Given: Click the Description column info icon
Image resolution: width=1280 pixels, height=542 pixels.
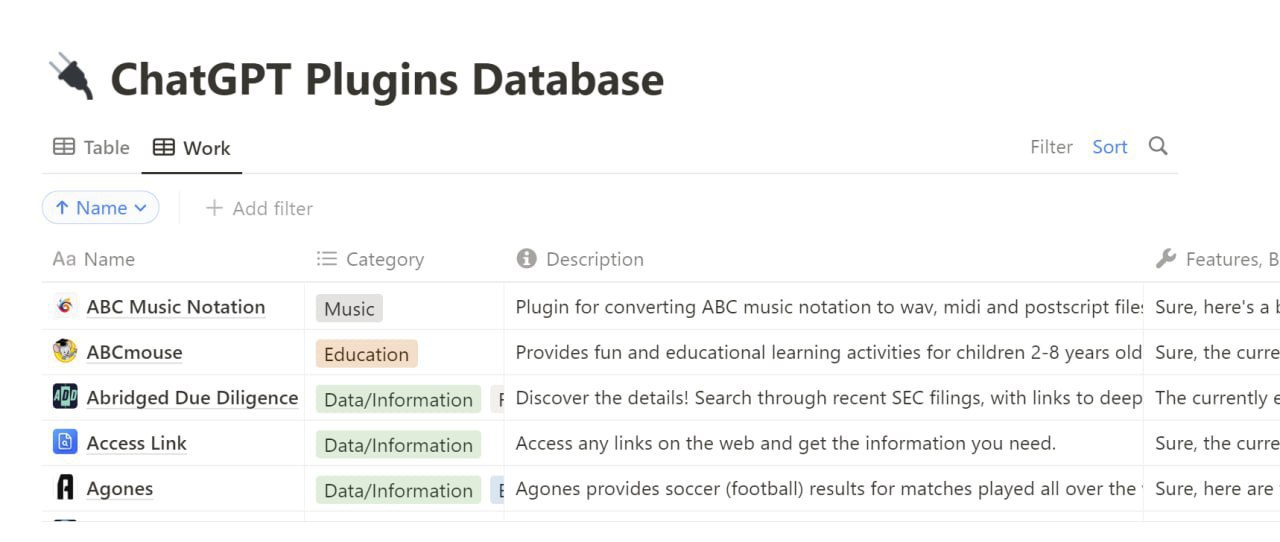Looking at the screenshot, I should pos(526,259).
